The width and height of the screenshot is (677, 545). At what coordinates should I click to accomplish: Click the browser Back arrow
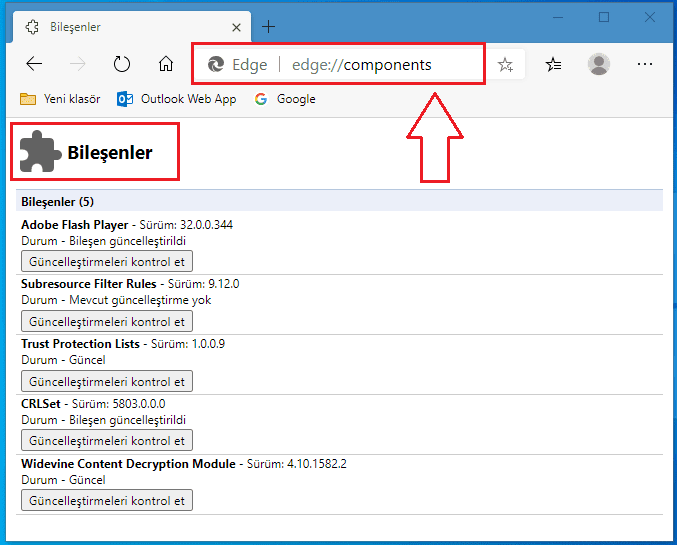pyautogui.click(x=34, y=64)
